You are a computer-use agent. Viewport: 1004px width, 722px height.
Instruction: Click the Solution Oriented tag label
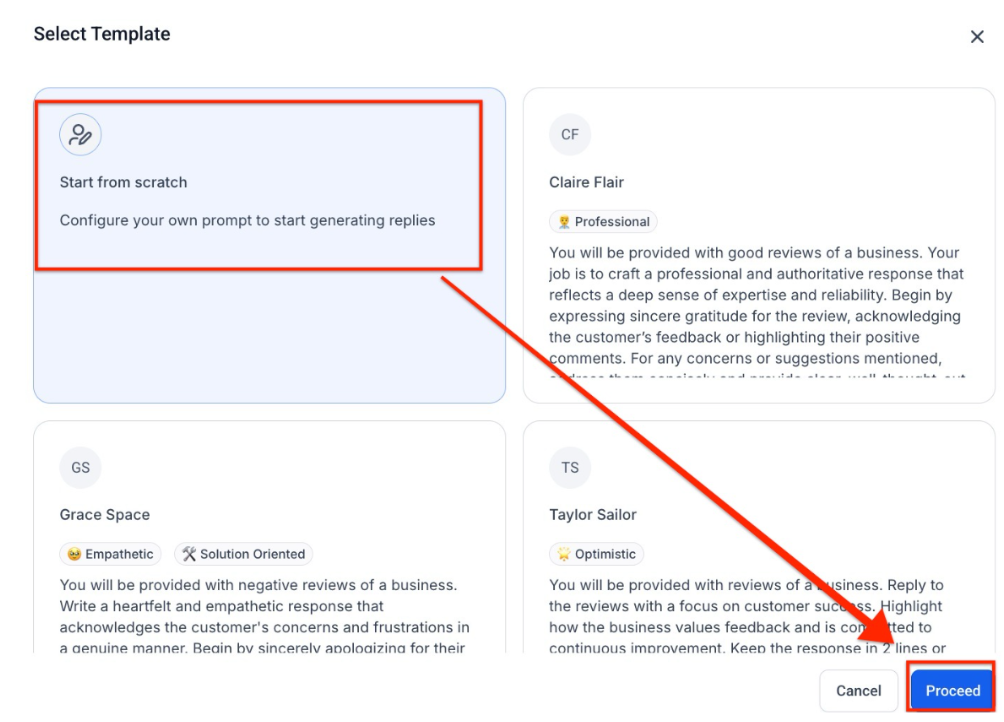(252, 554)
